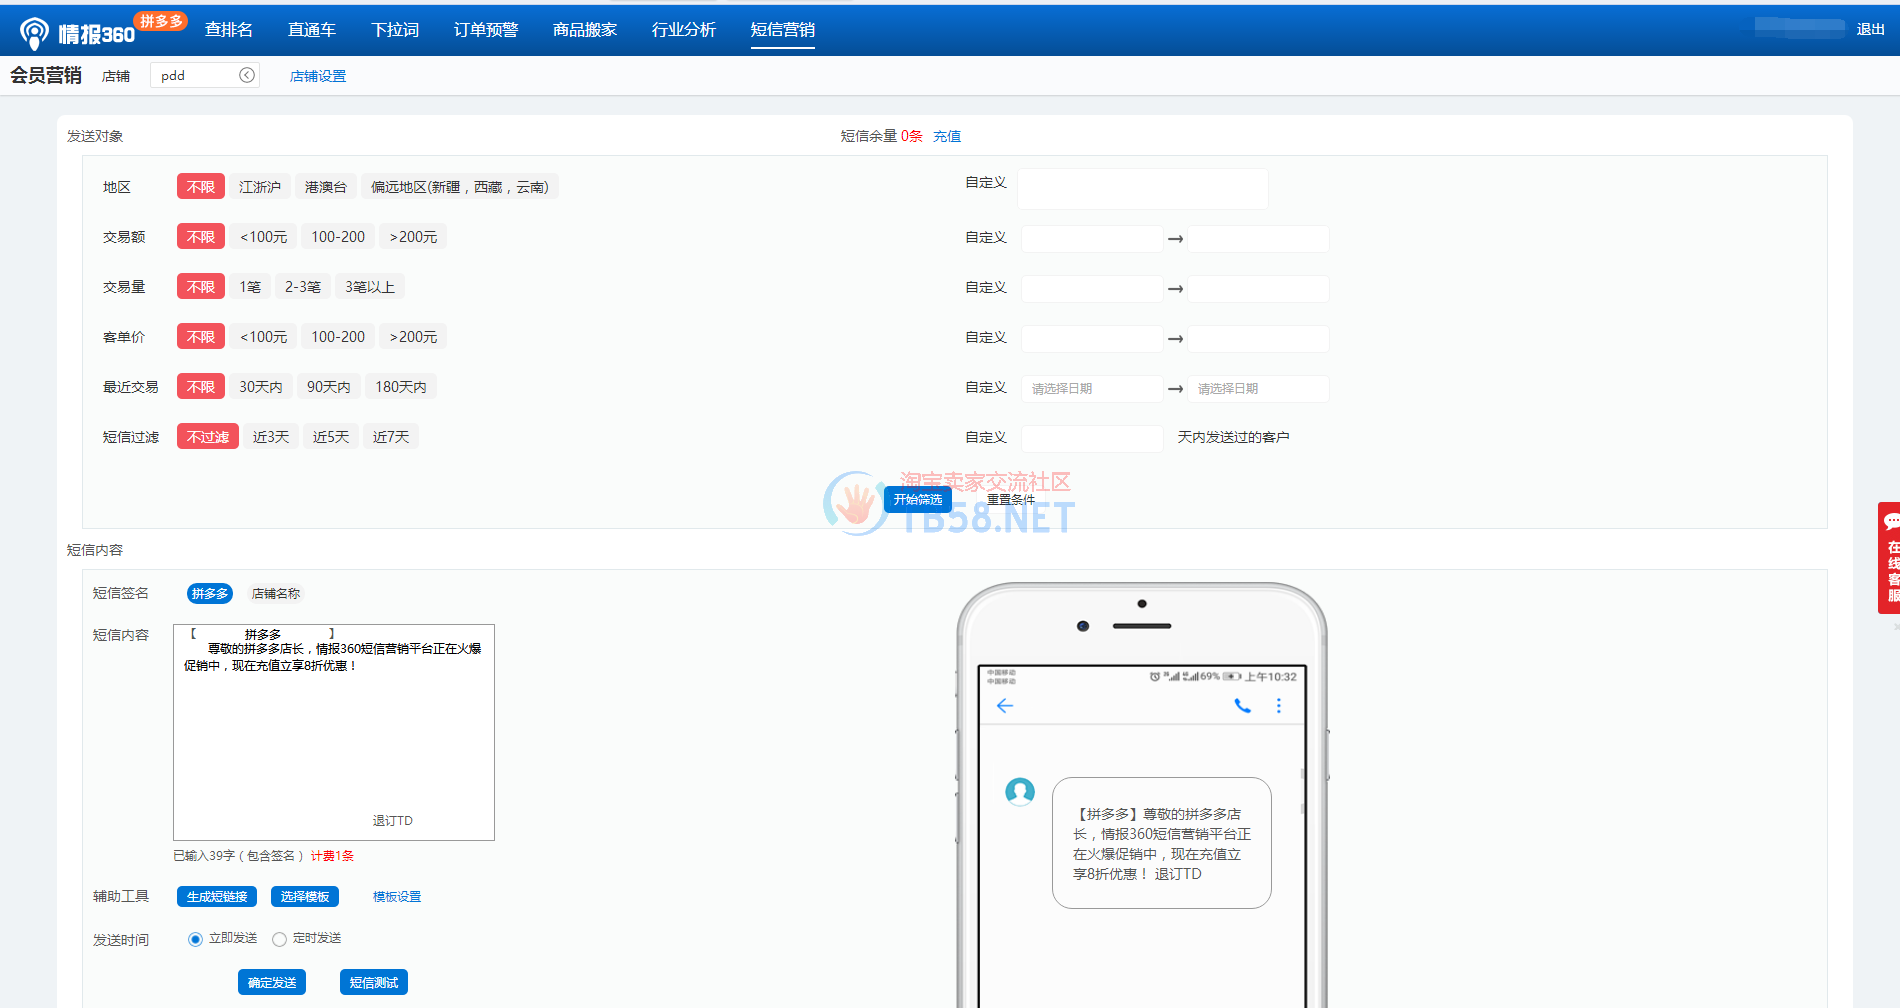The width and height of the screenshot is (1900, 1008).
Task: Select 180天内 for 最近交易
Action: (x=401, y=387)
